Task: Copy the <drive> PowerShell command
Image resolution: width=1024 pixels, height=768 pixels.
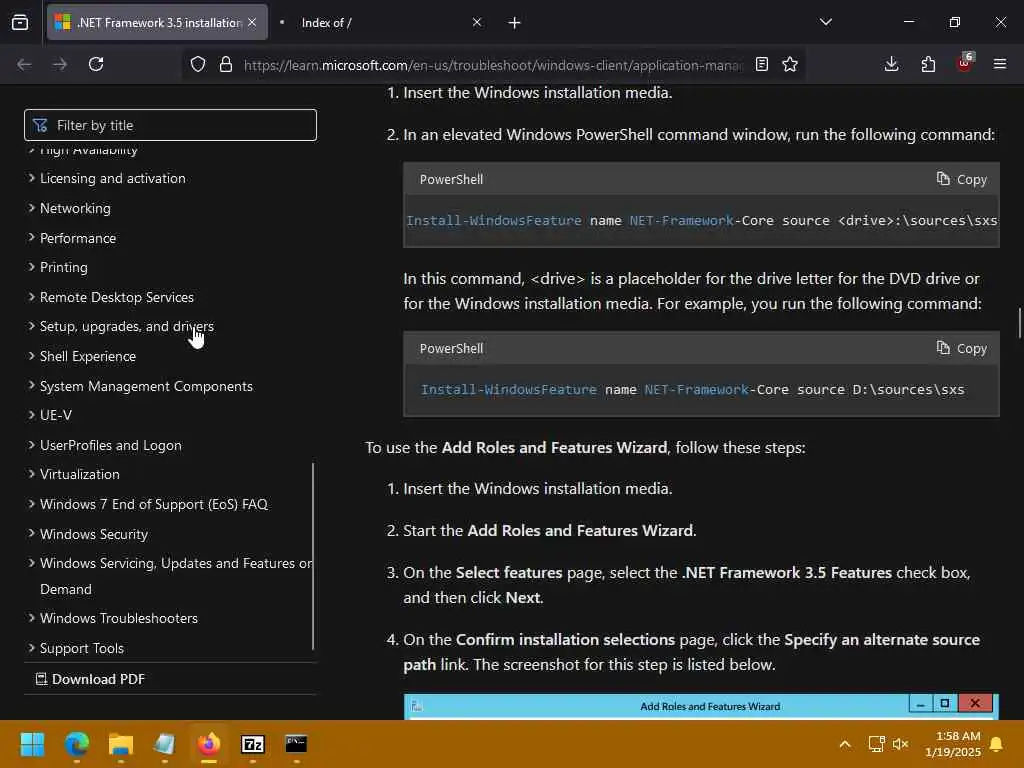Action: [961, 179]
